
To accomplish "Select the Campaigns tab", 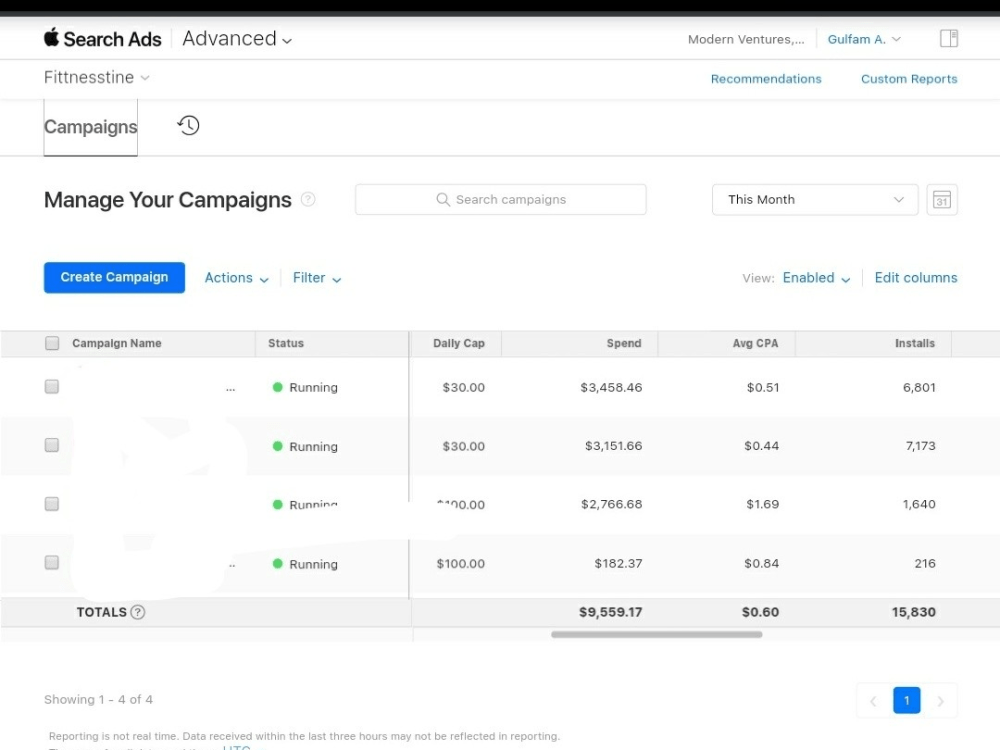I will pos(91,127).
